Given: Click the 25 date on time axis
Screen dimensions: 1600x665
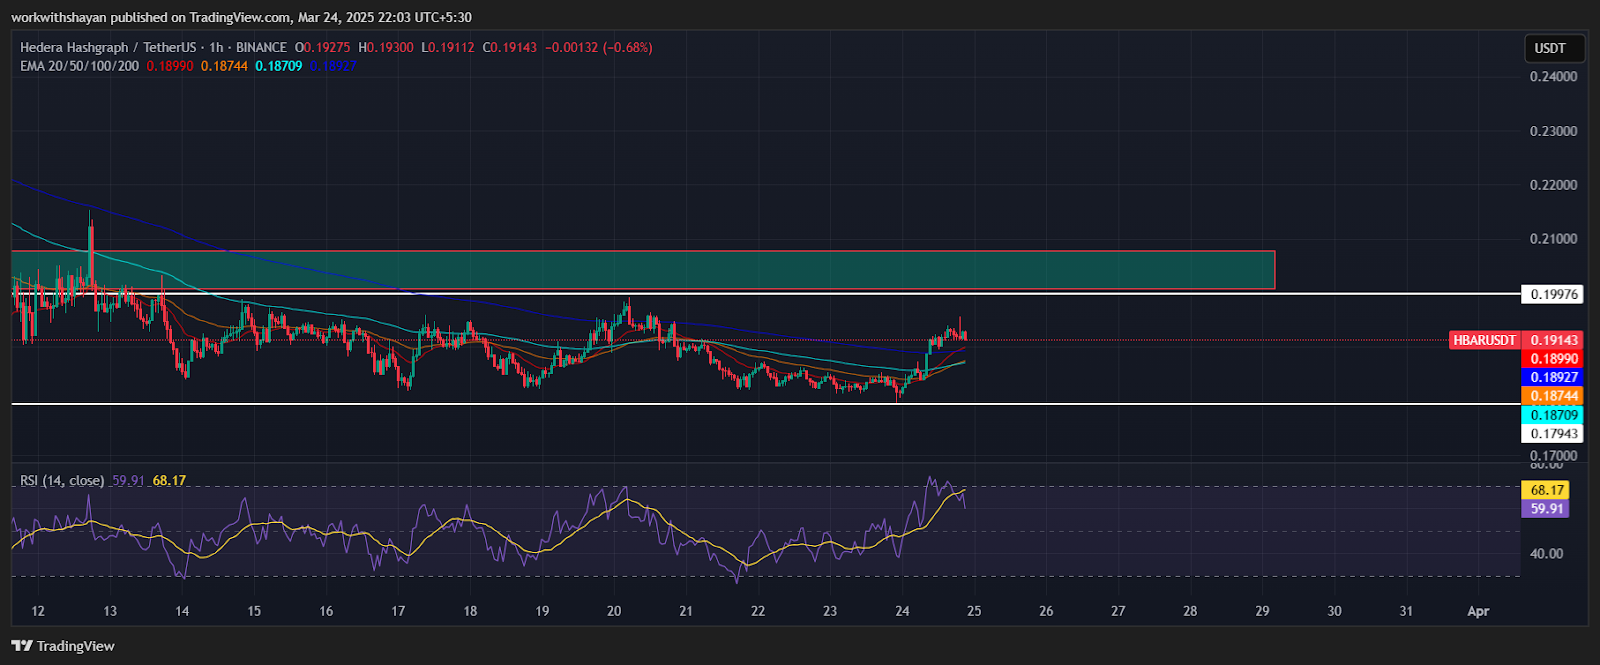Looking at the screenshot, I should point(974,611).
